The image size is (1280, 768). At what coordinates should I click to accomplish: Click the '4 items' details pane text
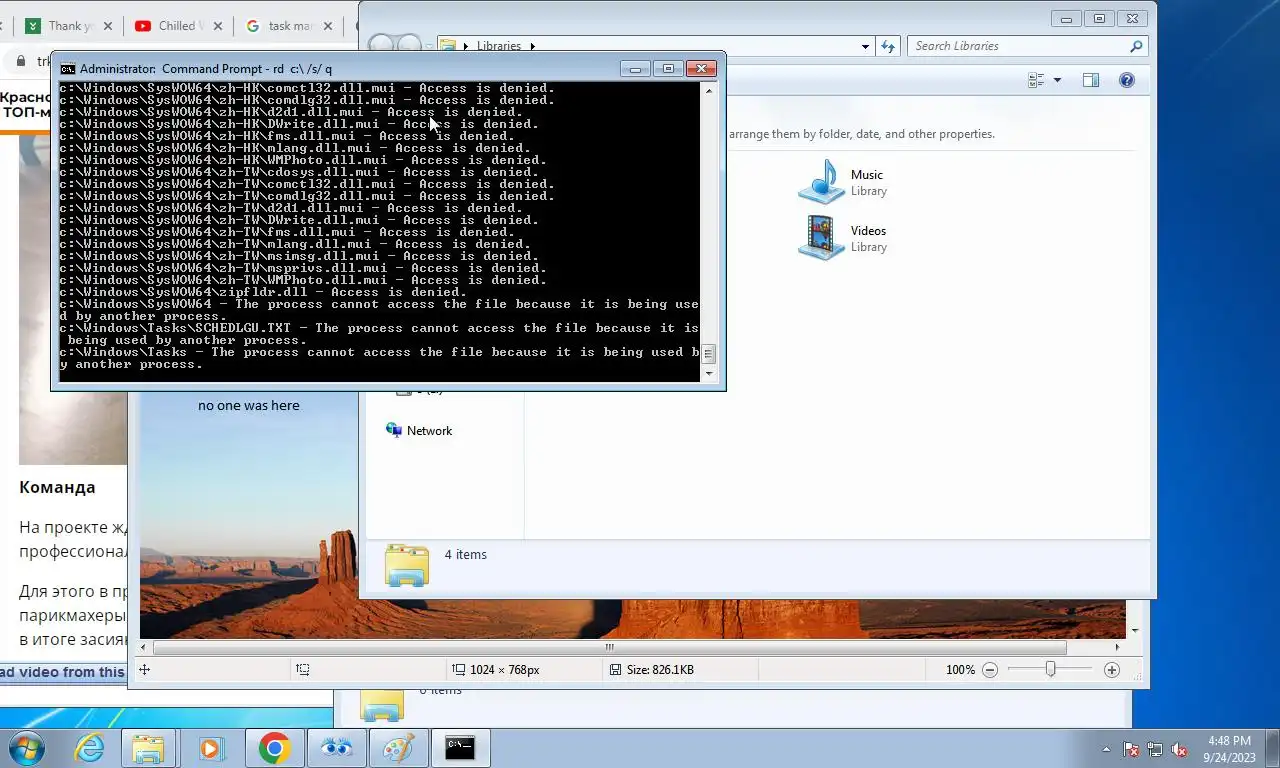tap(466, 554)
